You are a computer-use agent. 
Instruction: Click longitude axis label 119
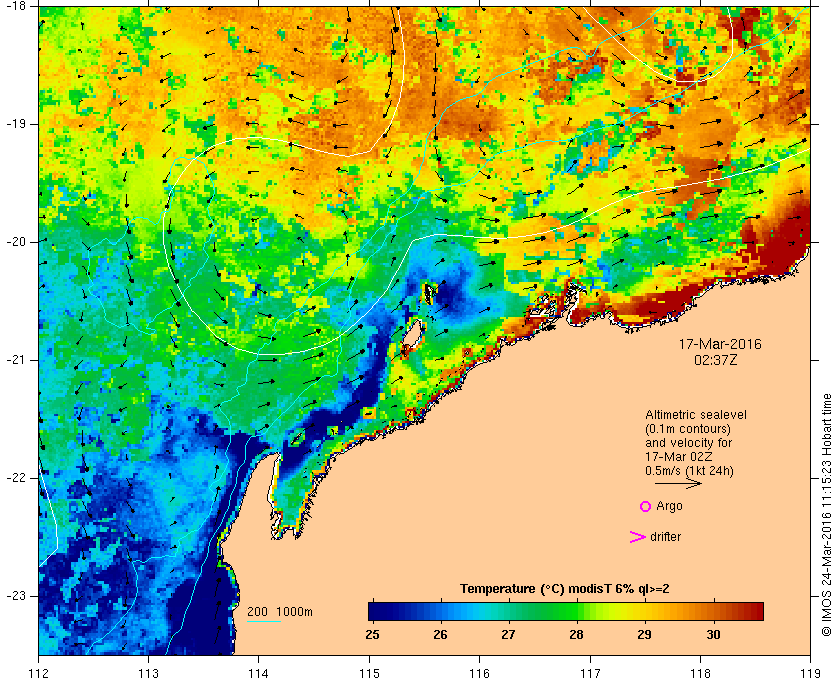pos(810,672)
